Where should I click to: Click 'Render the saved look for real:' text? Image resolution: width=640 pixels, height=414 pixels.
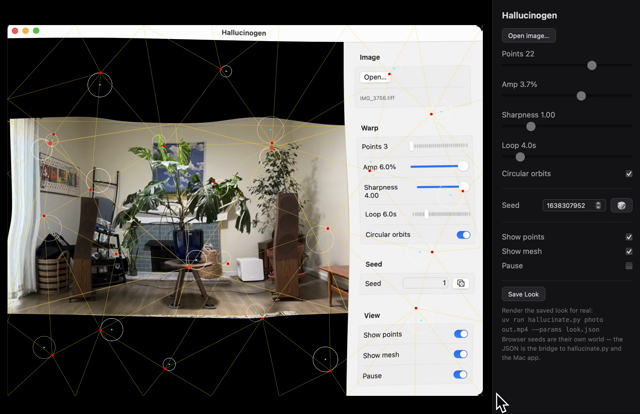(x=547, y=310)
